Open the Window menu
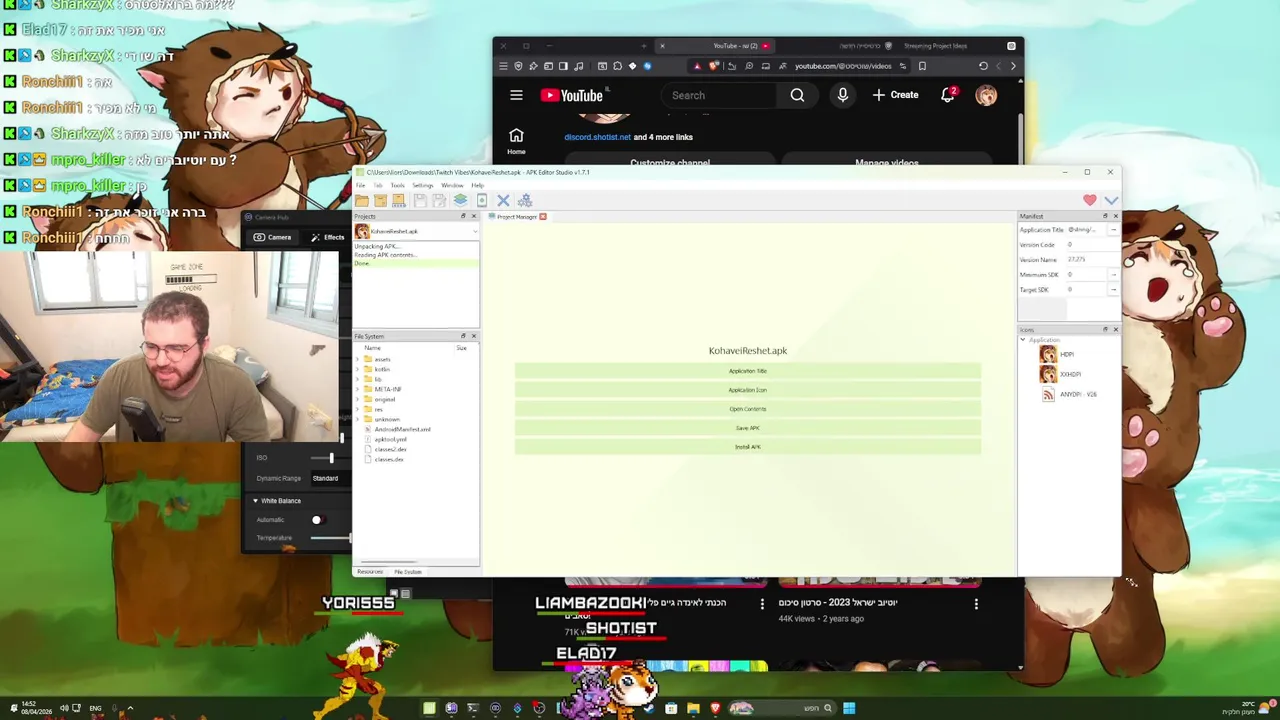Image resolution: width=1280 pixels, height=720 pixels. (452, 185)
